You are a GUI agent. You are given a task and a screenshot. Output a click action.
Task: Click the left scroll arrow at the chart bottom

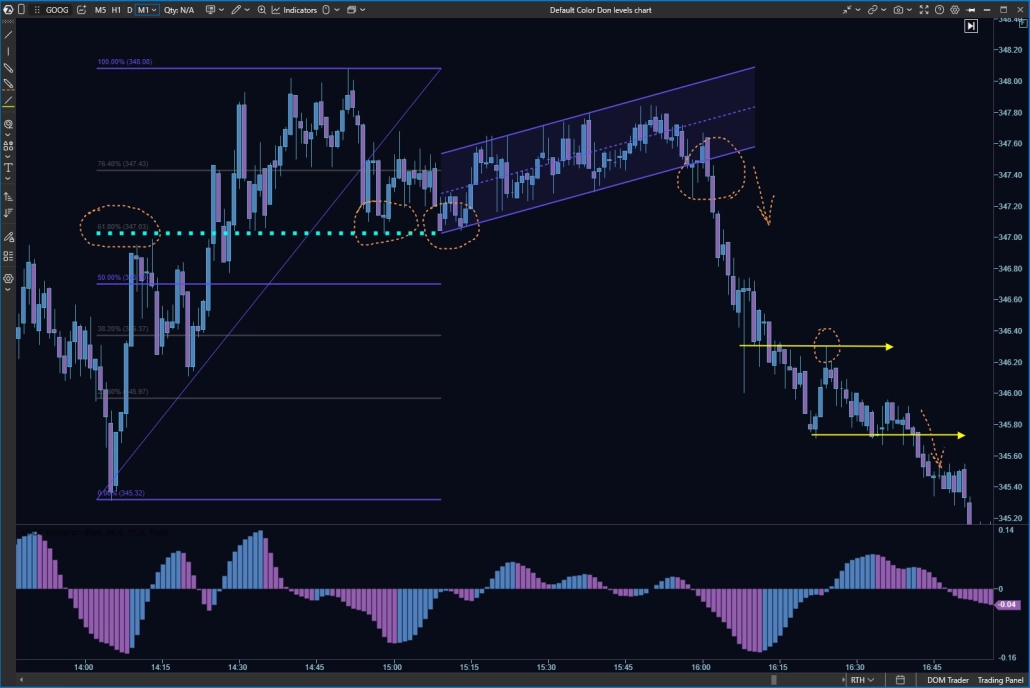point(22,679)
